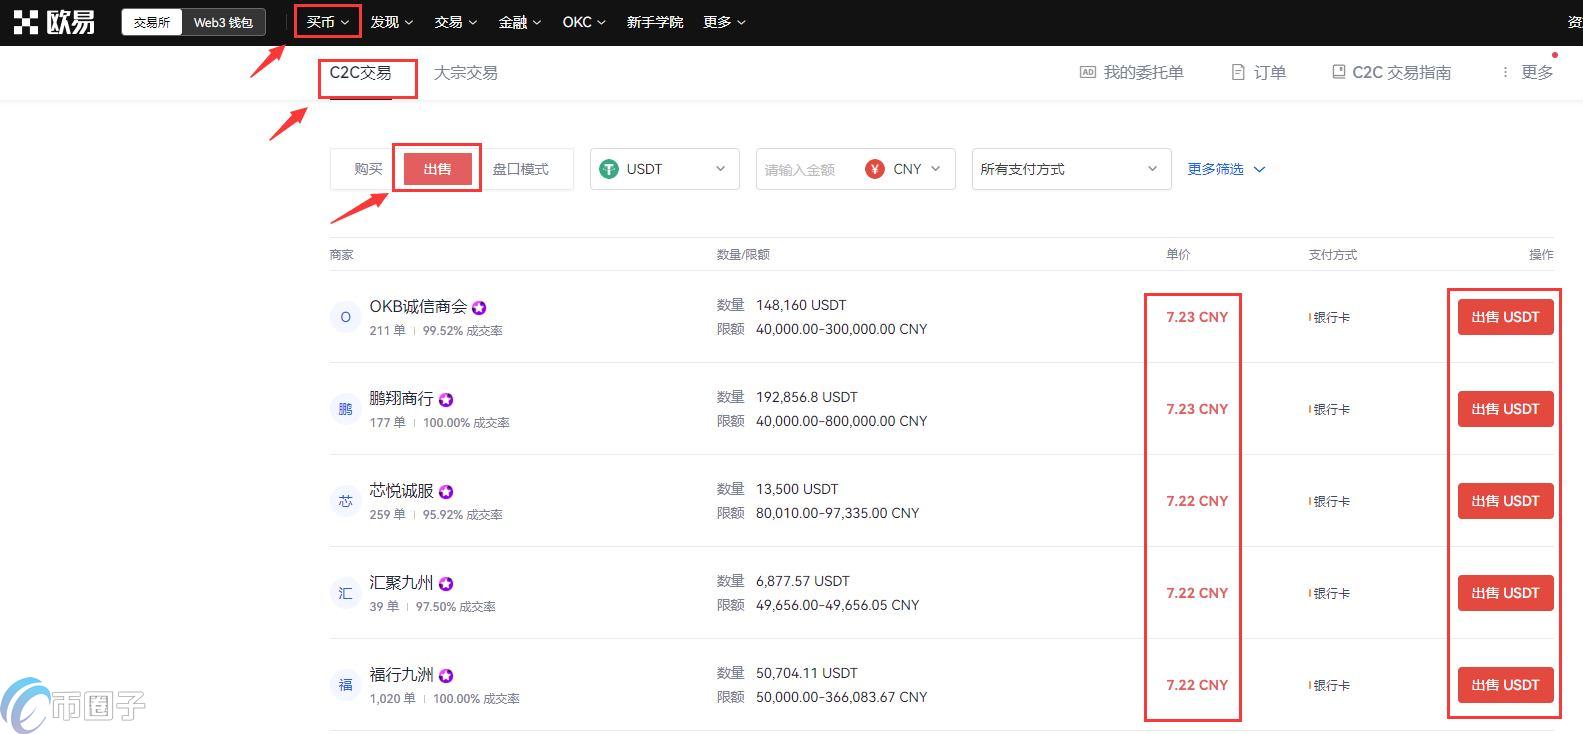The width and height of the screenshot is (1583, 734).
Task: Click verified badge next to 芯悦诚服
Action: coord(446,492)
